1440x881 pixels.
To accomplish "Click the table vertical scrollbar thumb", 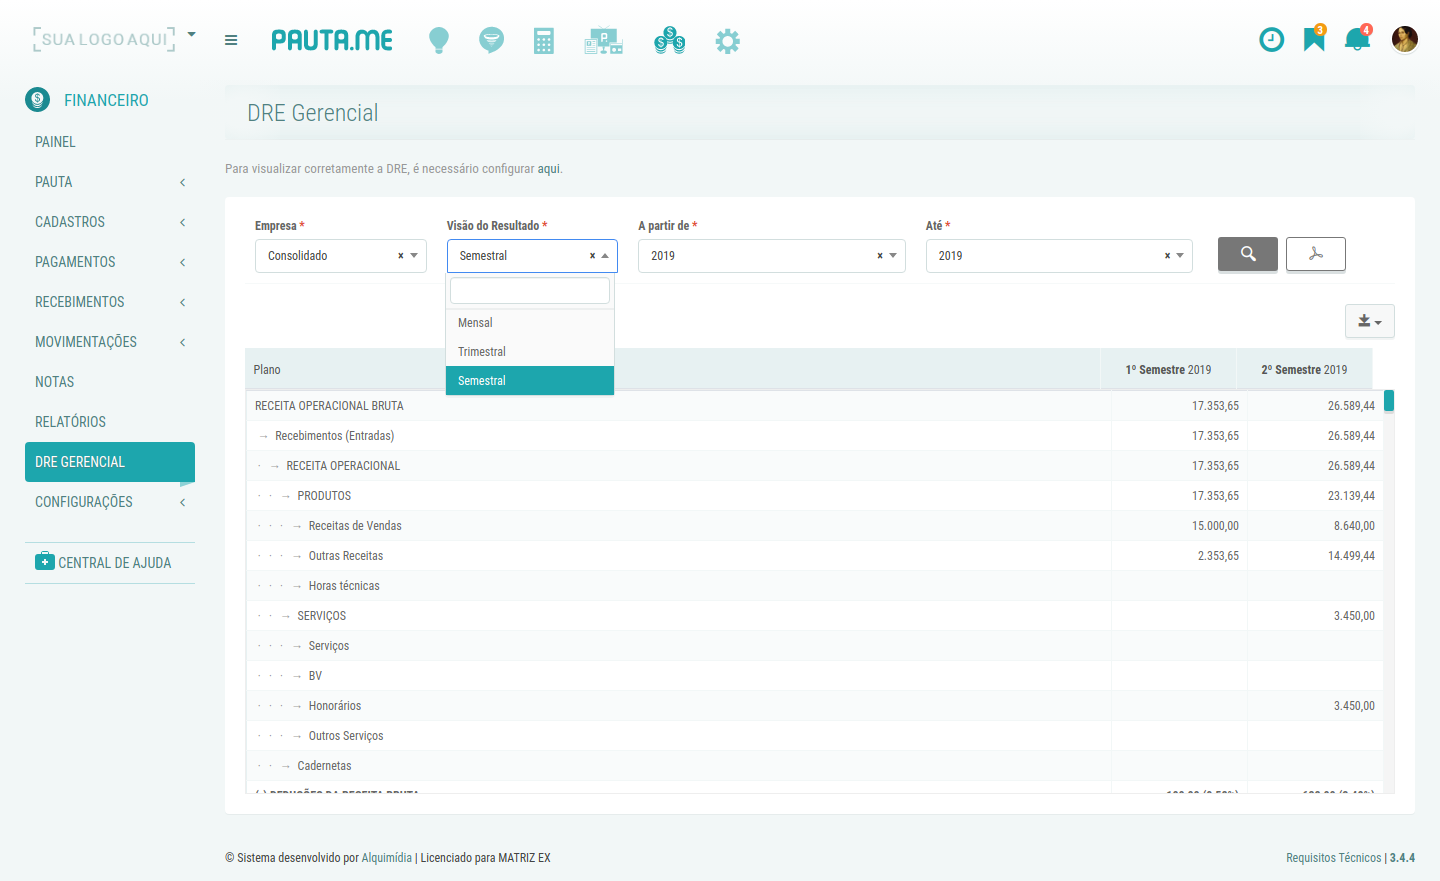I will 1389,401.
